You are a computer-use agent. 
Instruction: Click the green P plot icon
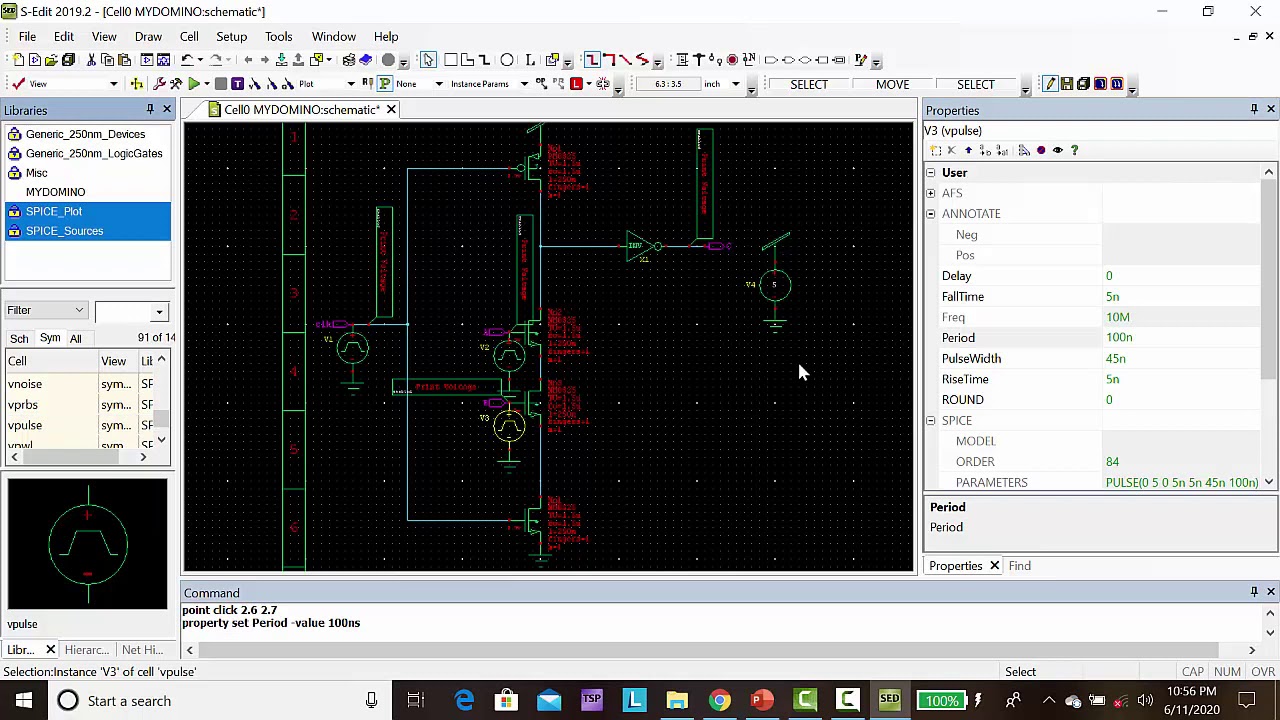(384, 84)
